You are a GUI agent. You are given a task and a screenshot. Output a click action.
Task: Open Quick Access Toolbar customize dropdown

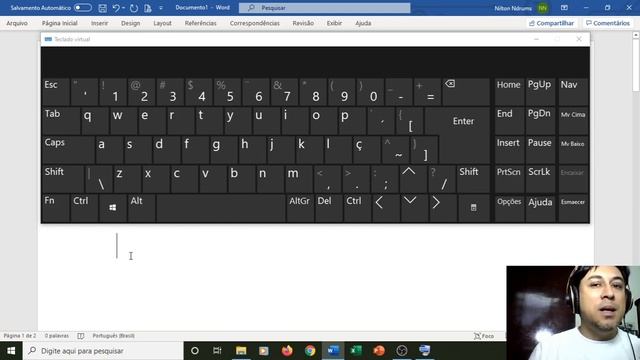[161, 8]
